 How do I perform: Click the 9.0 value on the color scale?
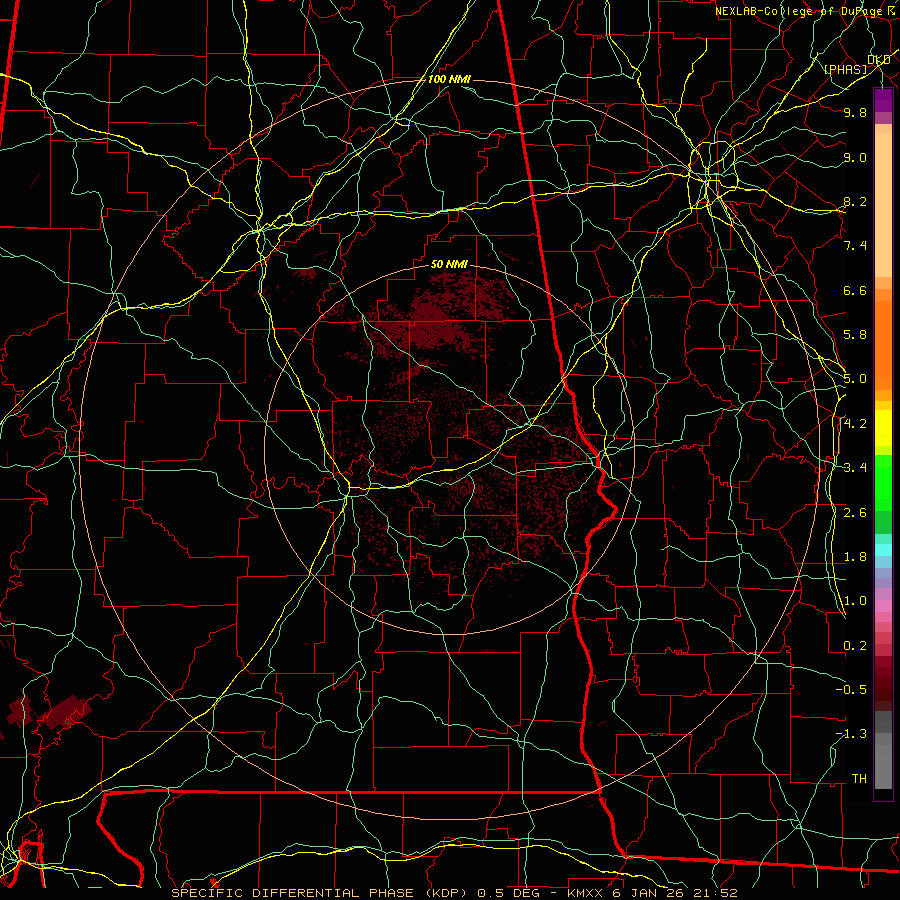[855, 158]
